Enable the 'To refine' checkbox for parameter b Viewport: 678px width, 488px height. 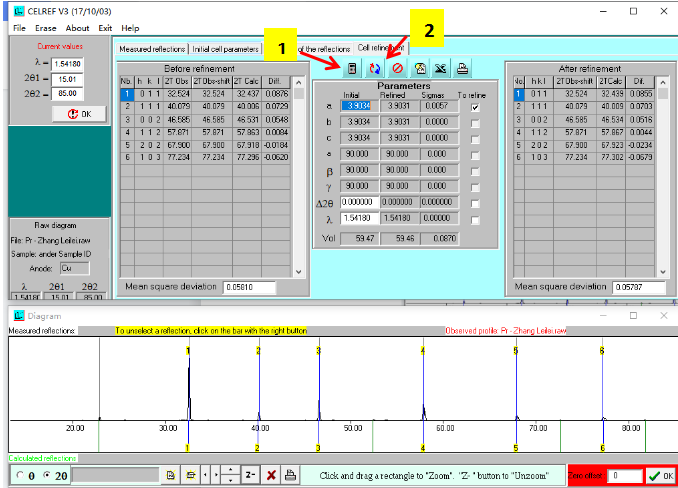pyautogui.click(x=474, y=122)
